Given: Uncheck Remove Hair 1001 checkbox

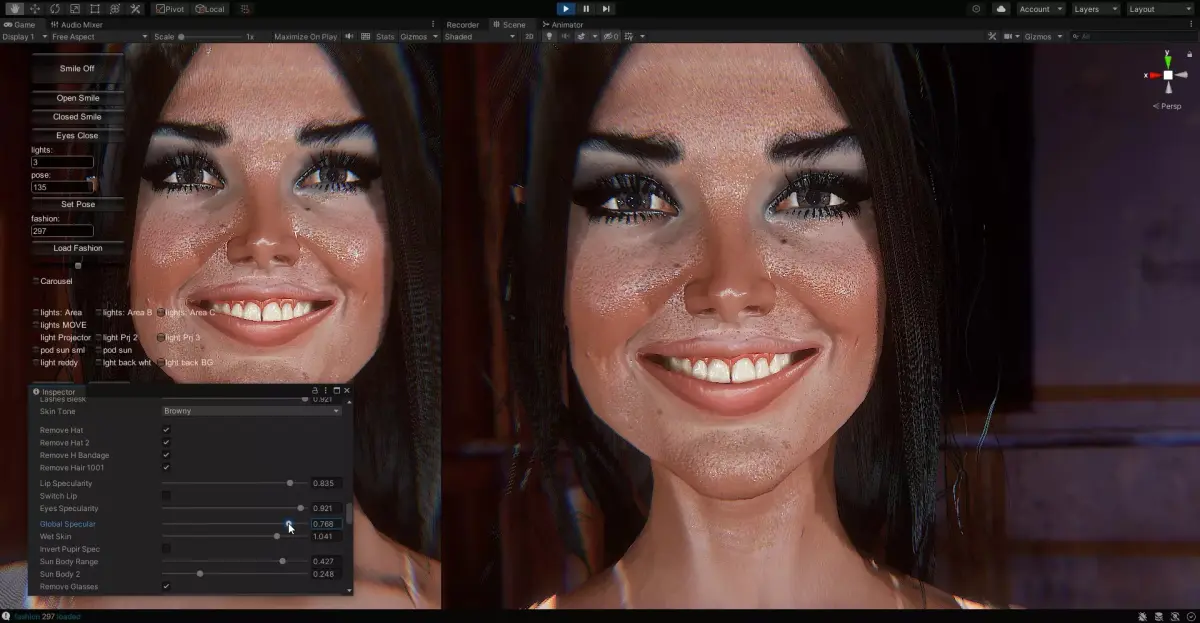Looking at the screenshot, I should click(x=166, y=468).
